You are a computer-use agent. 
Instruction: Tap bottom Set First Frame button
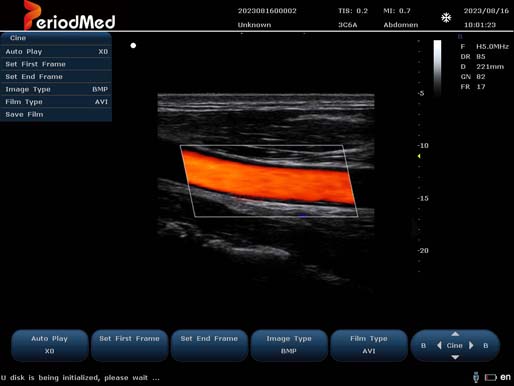pyautogui.click(x=130, y=345)
